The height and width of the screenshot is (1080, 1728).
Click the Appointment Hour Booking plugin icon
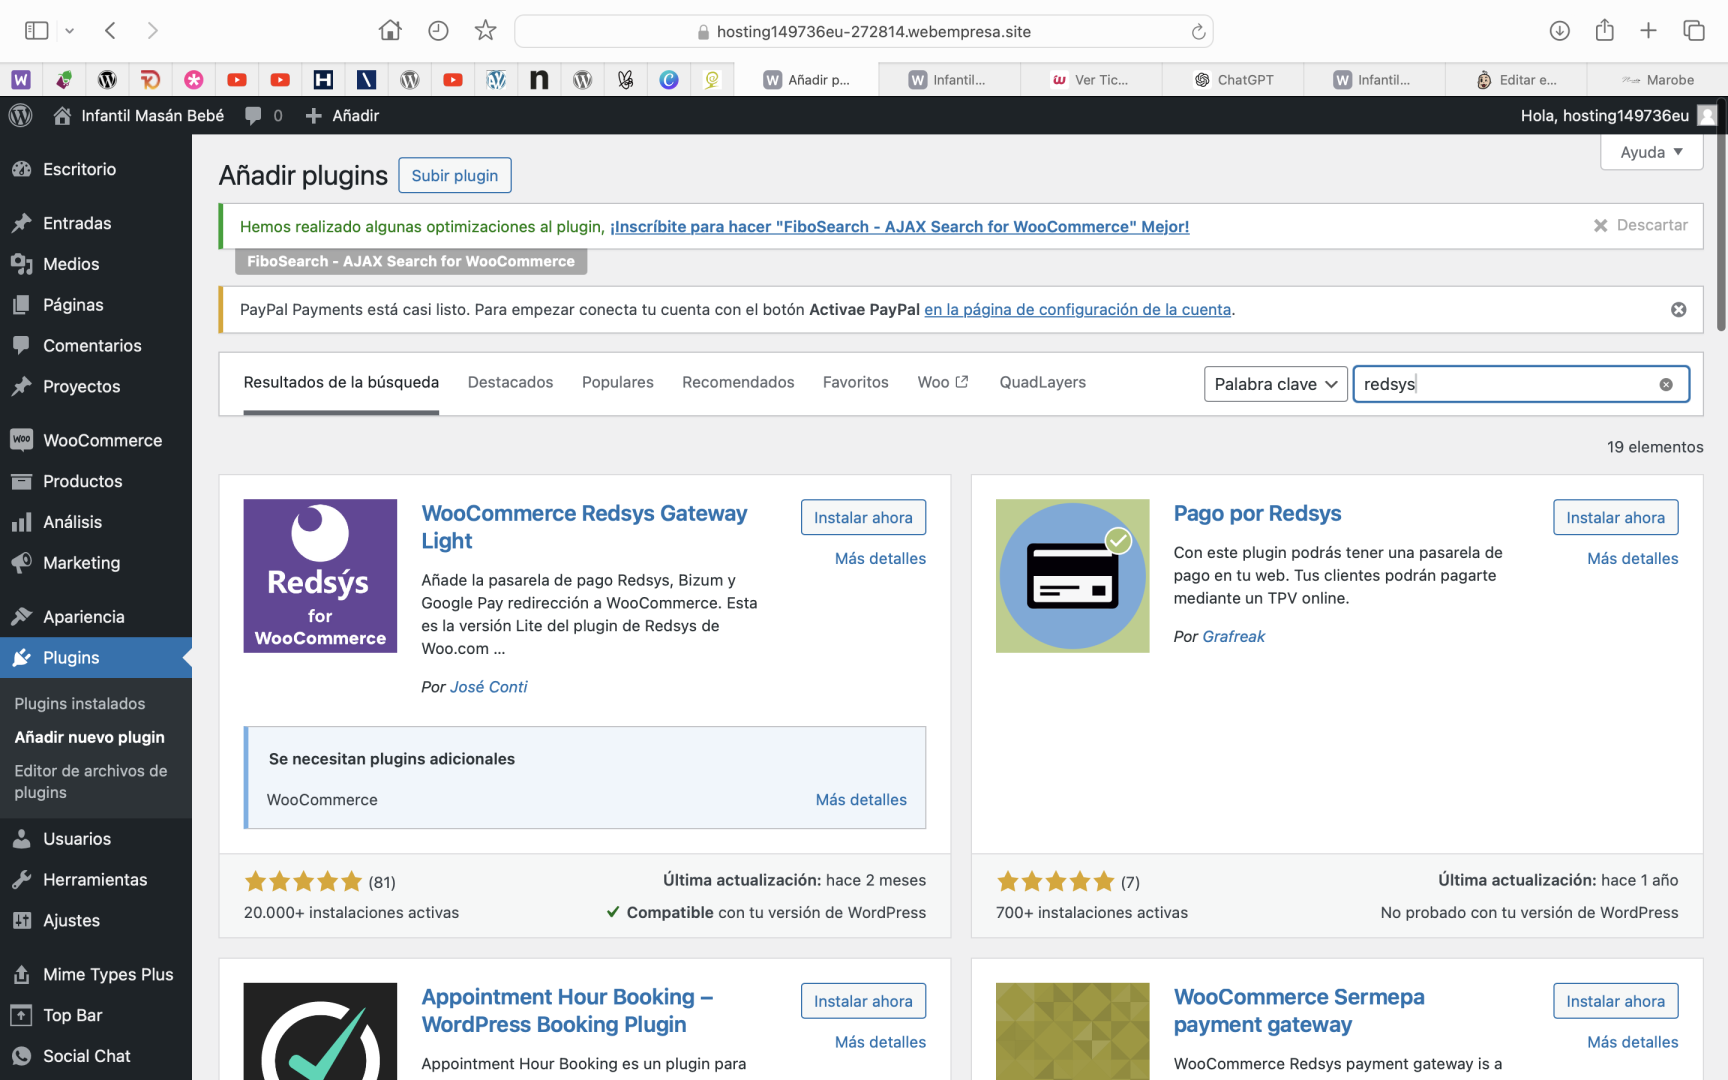320,1031
